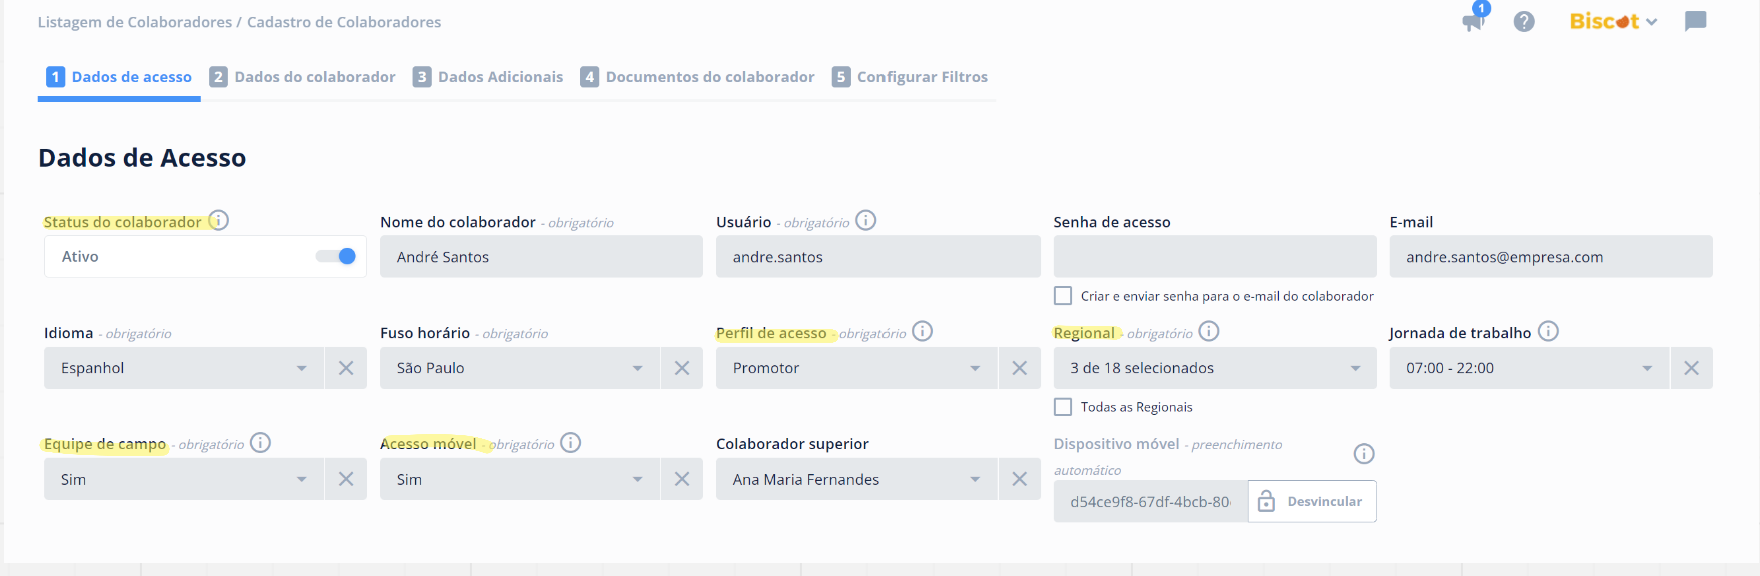Clear the Colaborador superior selection
Screen dimensions: 1760x576
click(x=1019, y=479)
